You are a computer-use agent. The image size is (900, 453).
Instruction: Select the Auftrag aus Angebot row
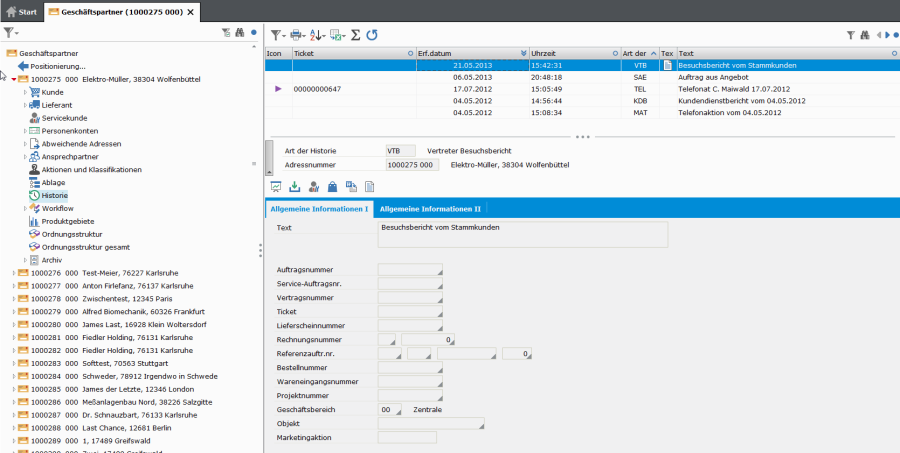tap(582, 77)
